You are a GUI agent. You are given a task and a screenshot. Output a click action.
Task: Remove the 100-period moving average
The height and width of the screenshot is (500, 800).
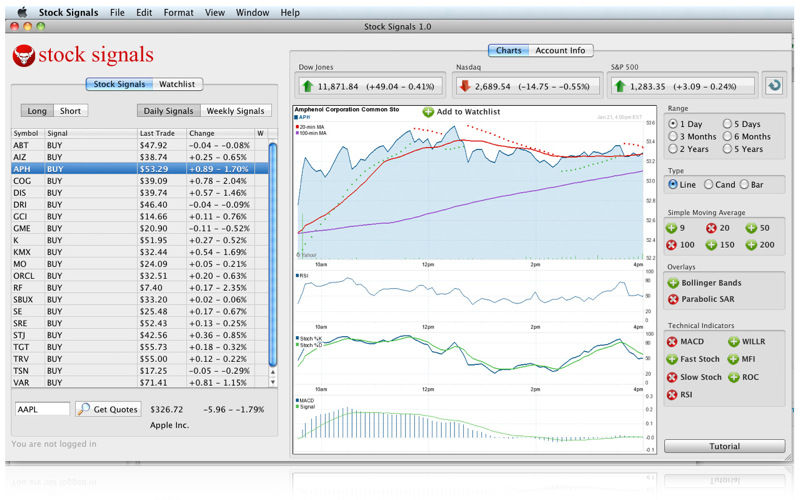tap(671, 245)
